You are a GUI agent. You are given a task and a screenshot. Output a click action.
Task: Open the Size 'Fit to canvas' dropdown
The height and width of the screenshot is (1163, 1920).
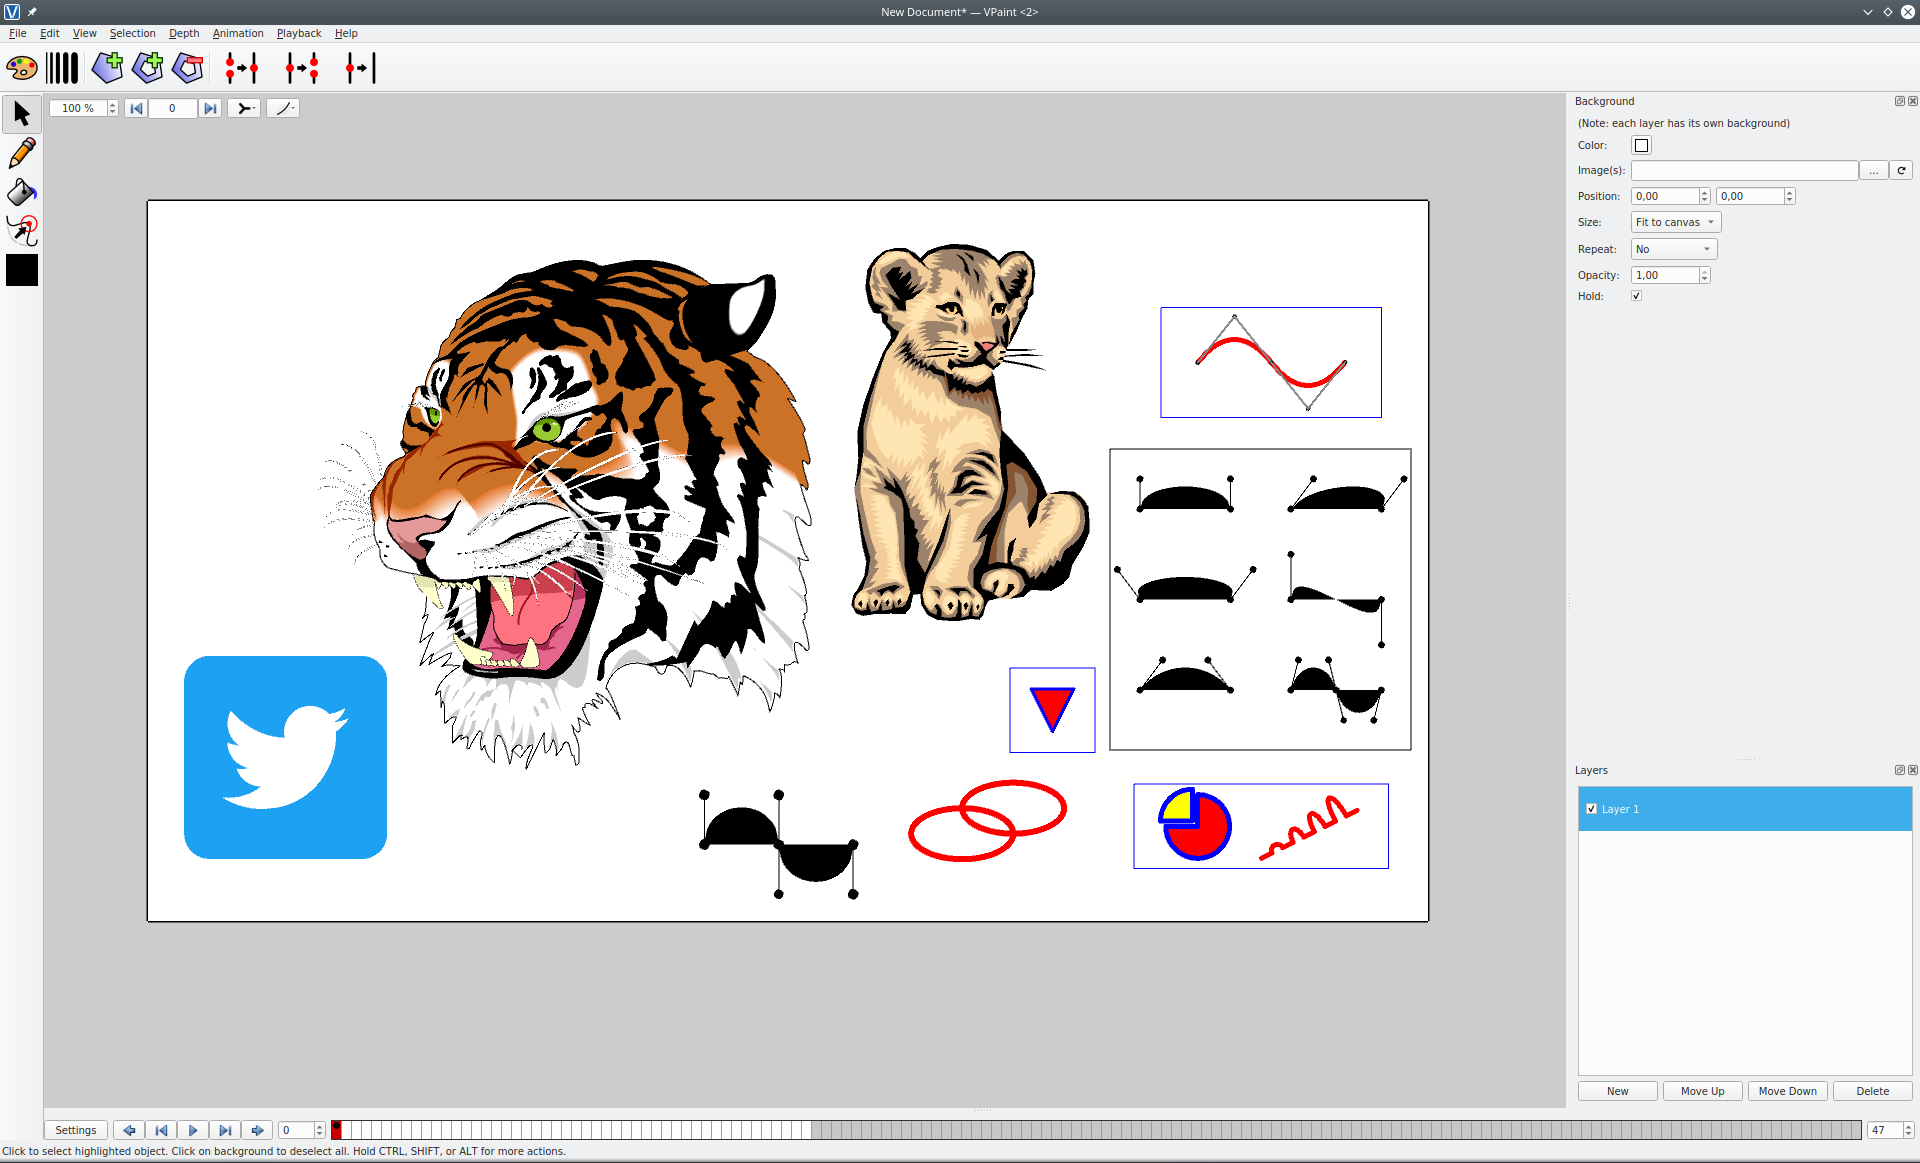click(1676, 222)
